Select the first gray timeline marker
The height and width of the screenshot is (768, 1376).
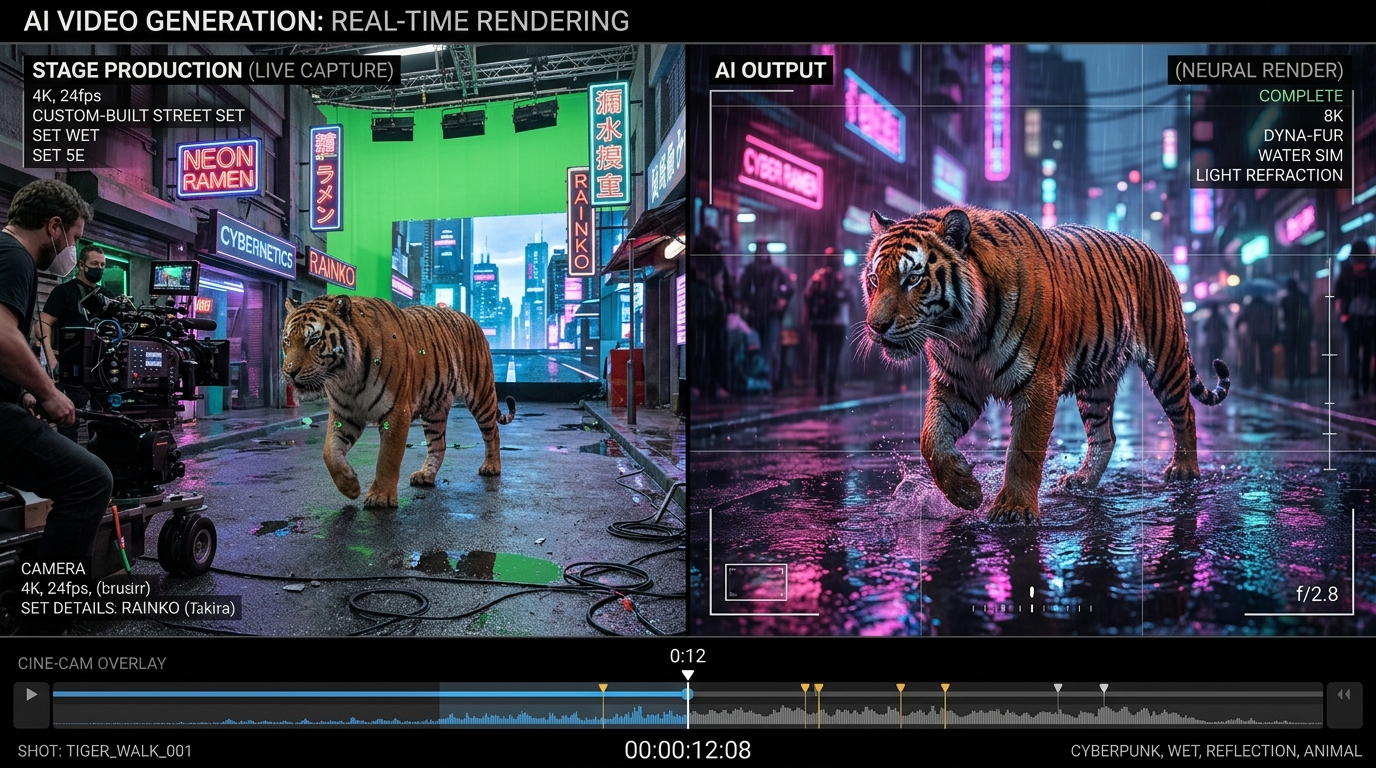click(1058, 688)
